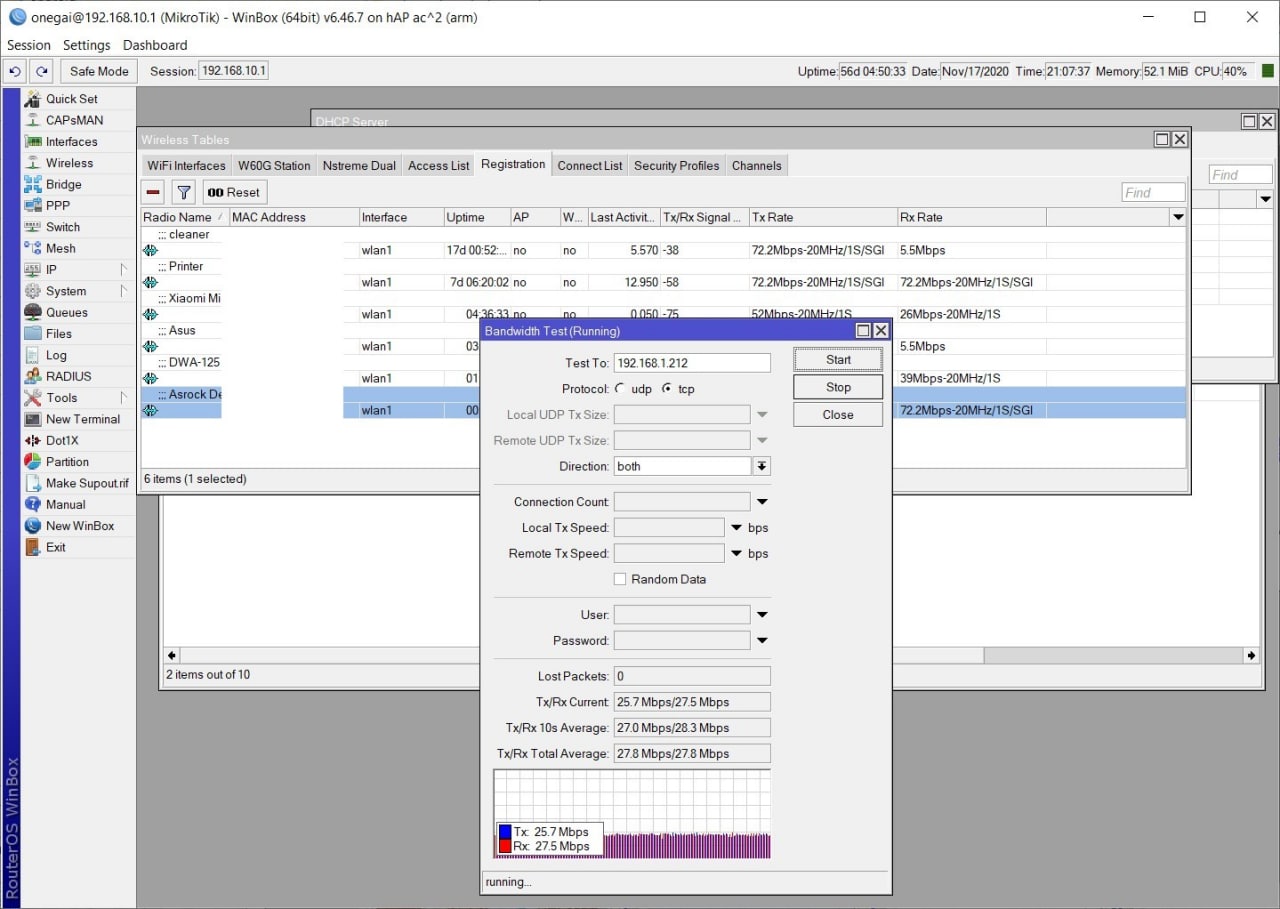Click Reset counters button
This screenshot has height=909, width=1280.
234,192
